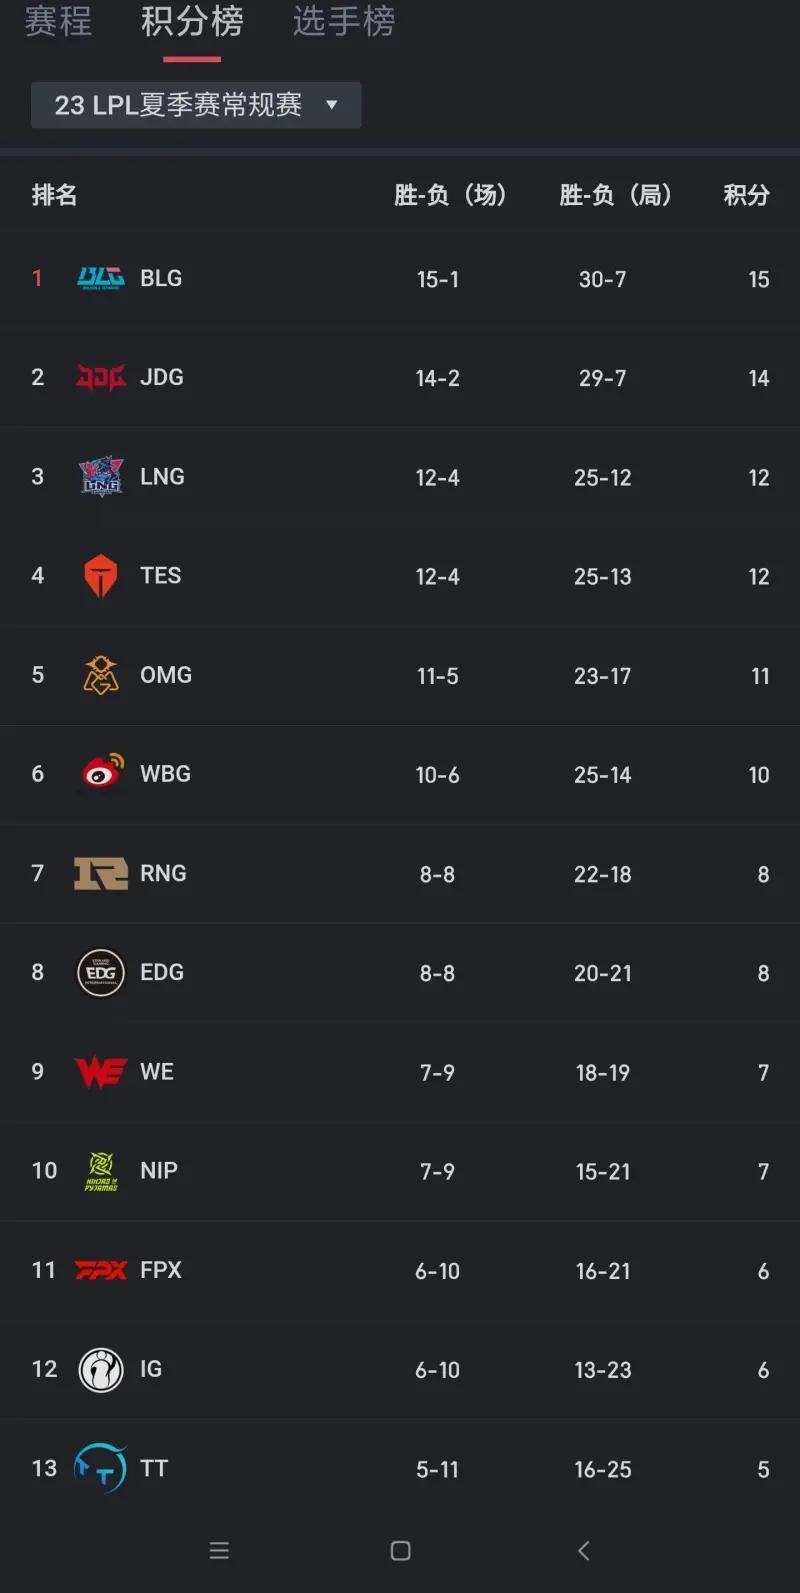Tap the LNG team logo
Screen dimensions: 800x1593
[101, 476]
